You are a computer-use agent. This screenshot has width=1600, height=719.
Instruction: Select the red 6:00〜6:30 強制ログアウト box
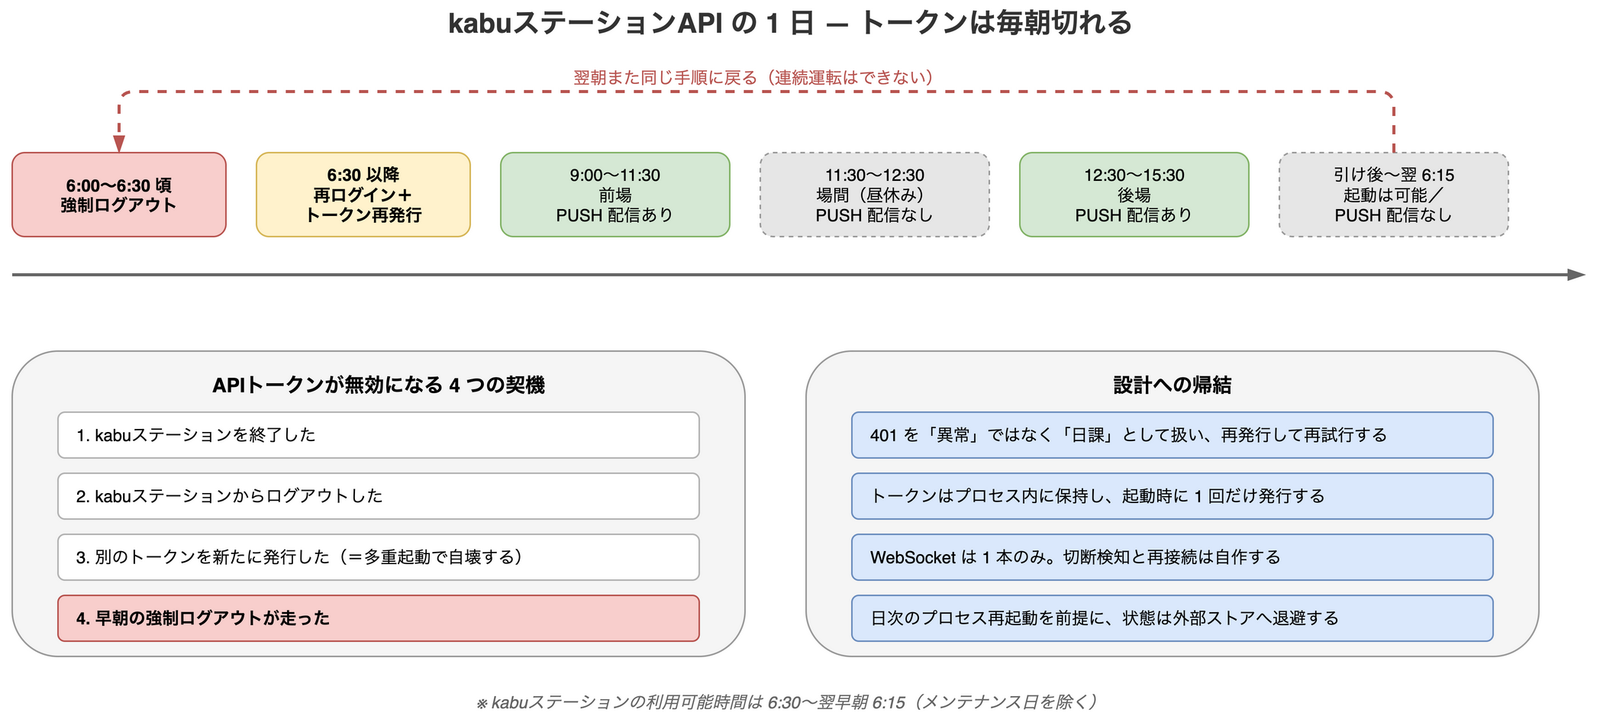coord(119,195)
